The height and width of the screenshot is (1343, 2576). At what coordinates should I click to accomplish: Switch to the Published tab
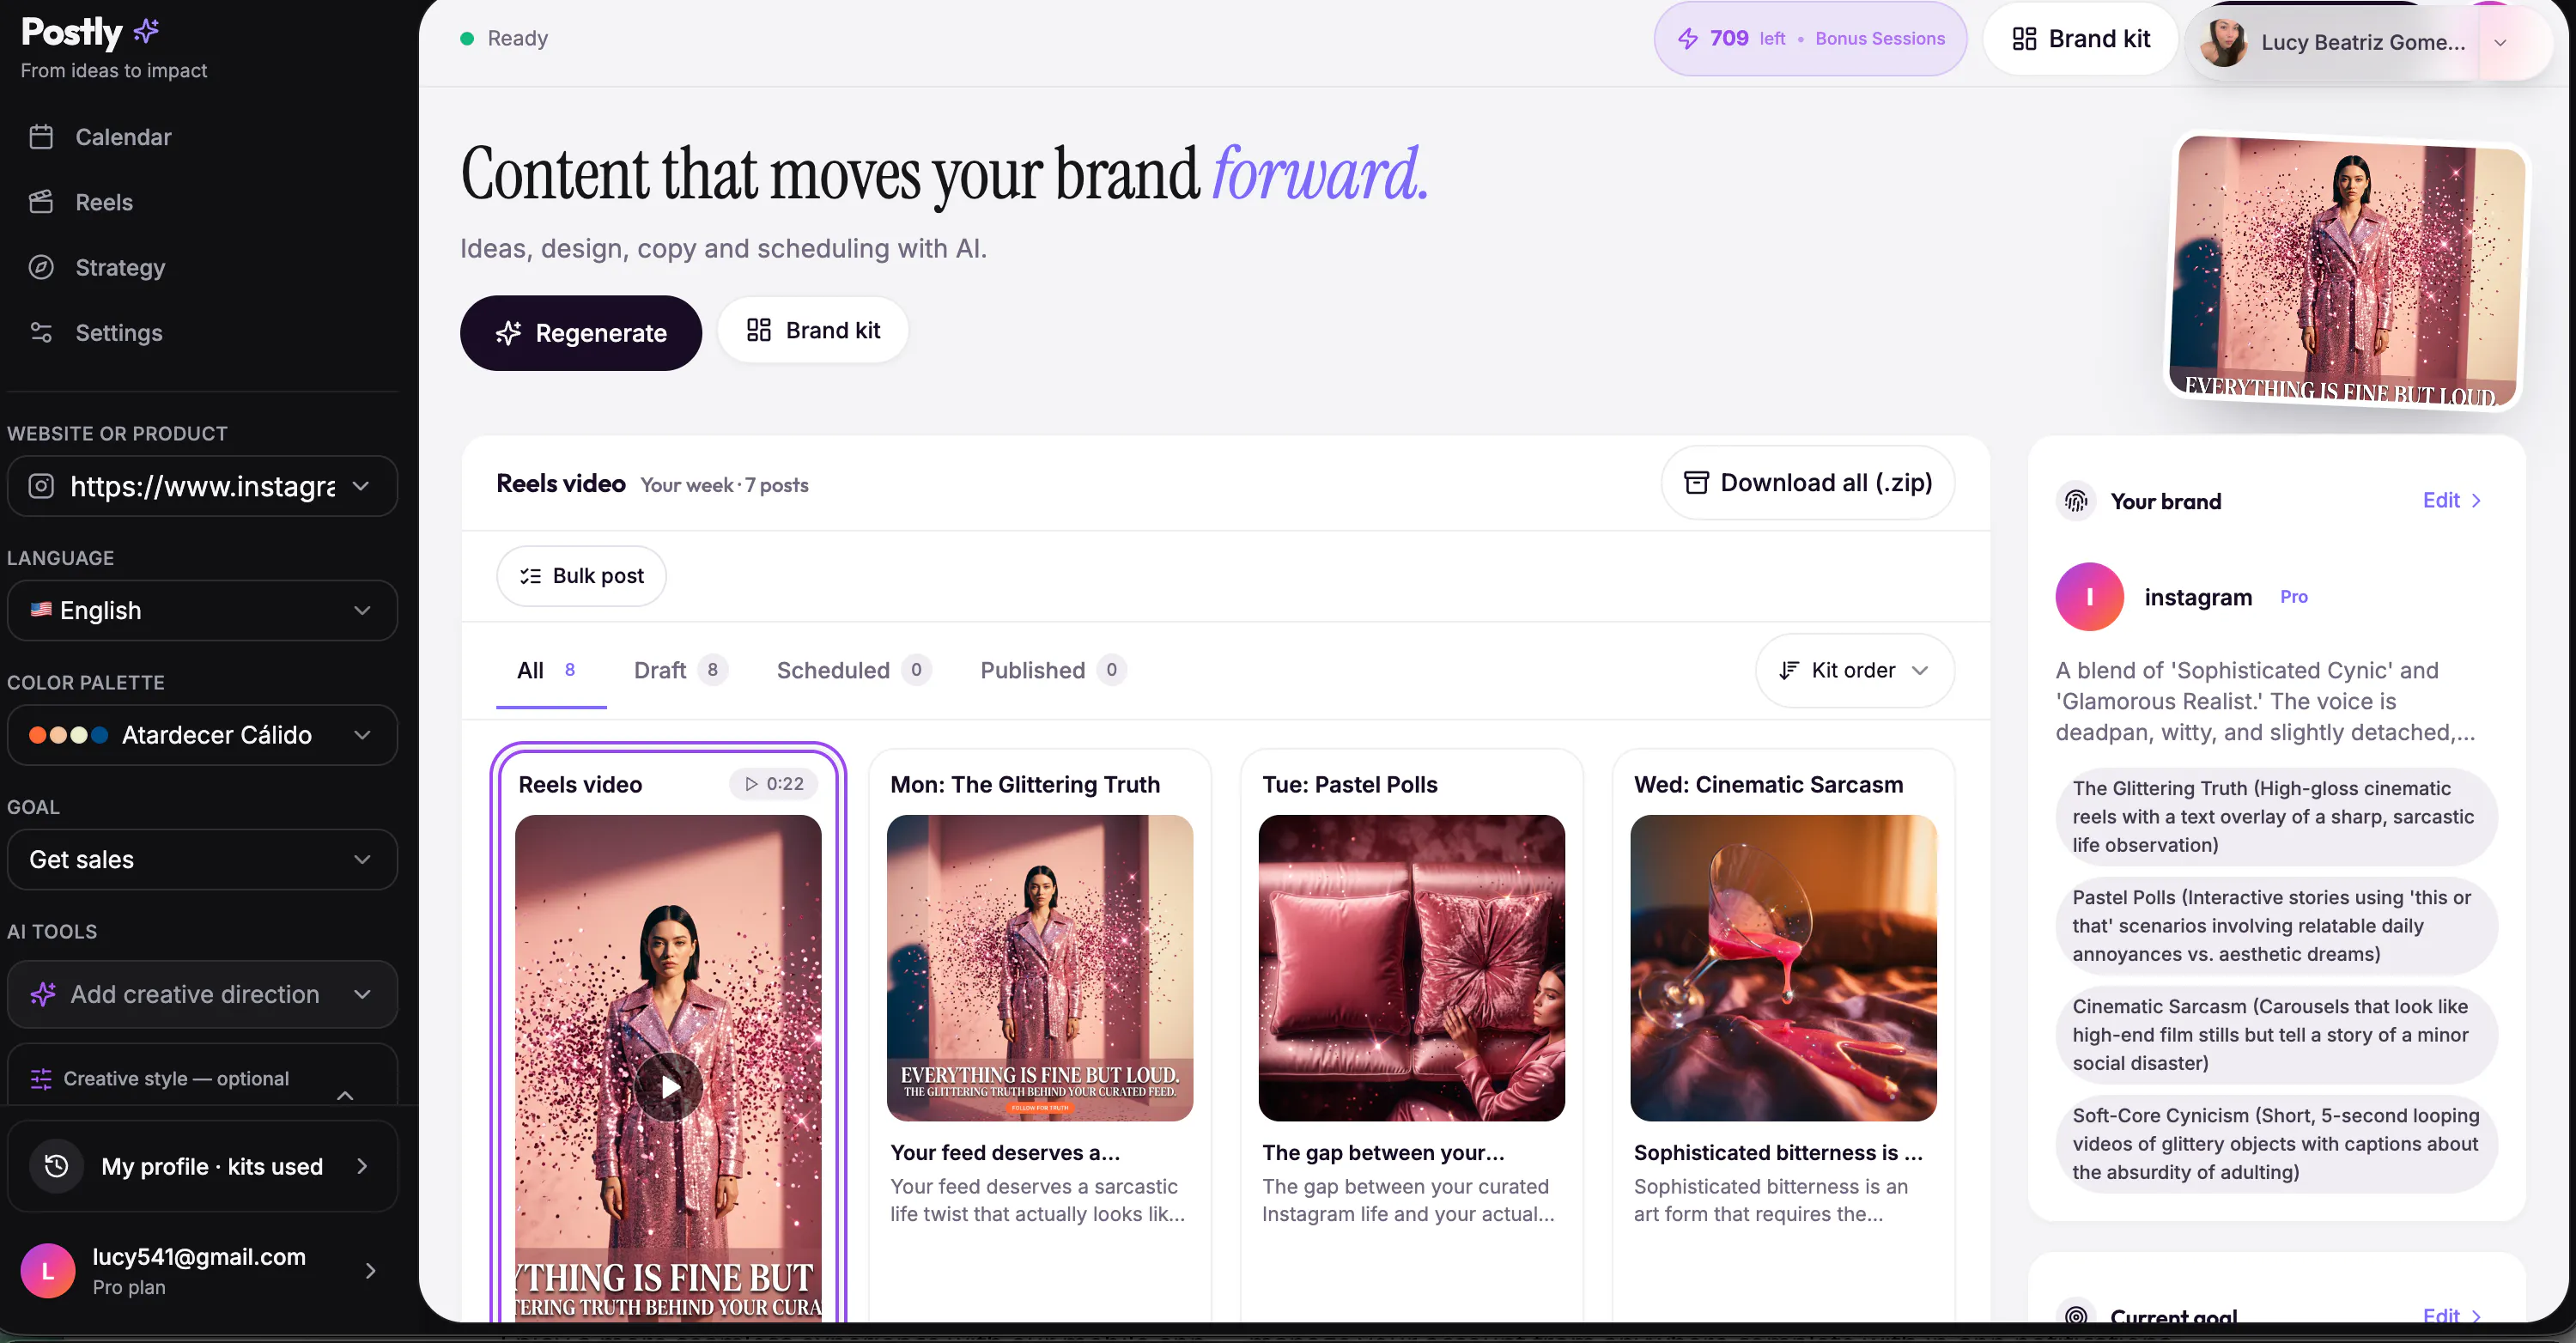point(1052,670)
